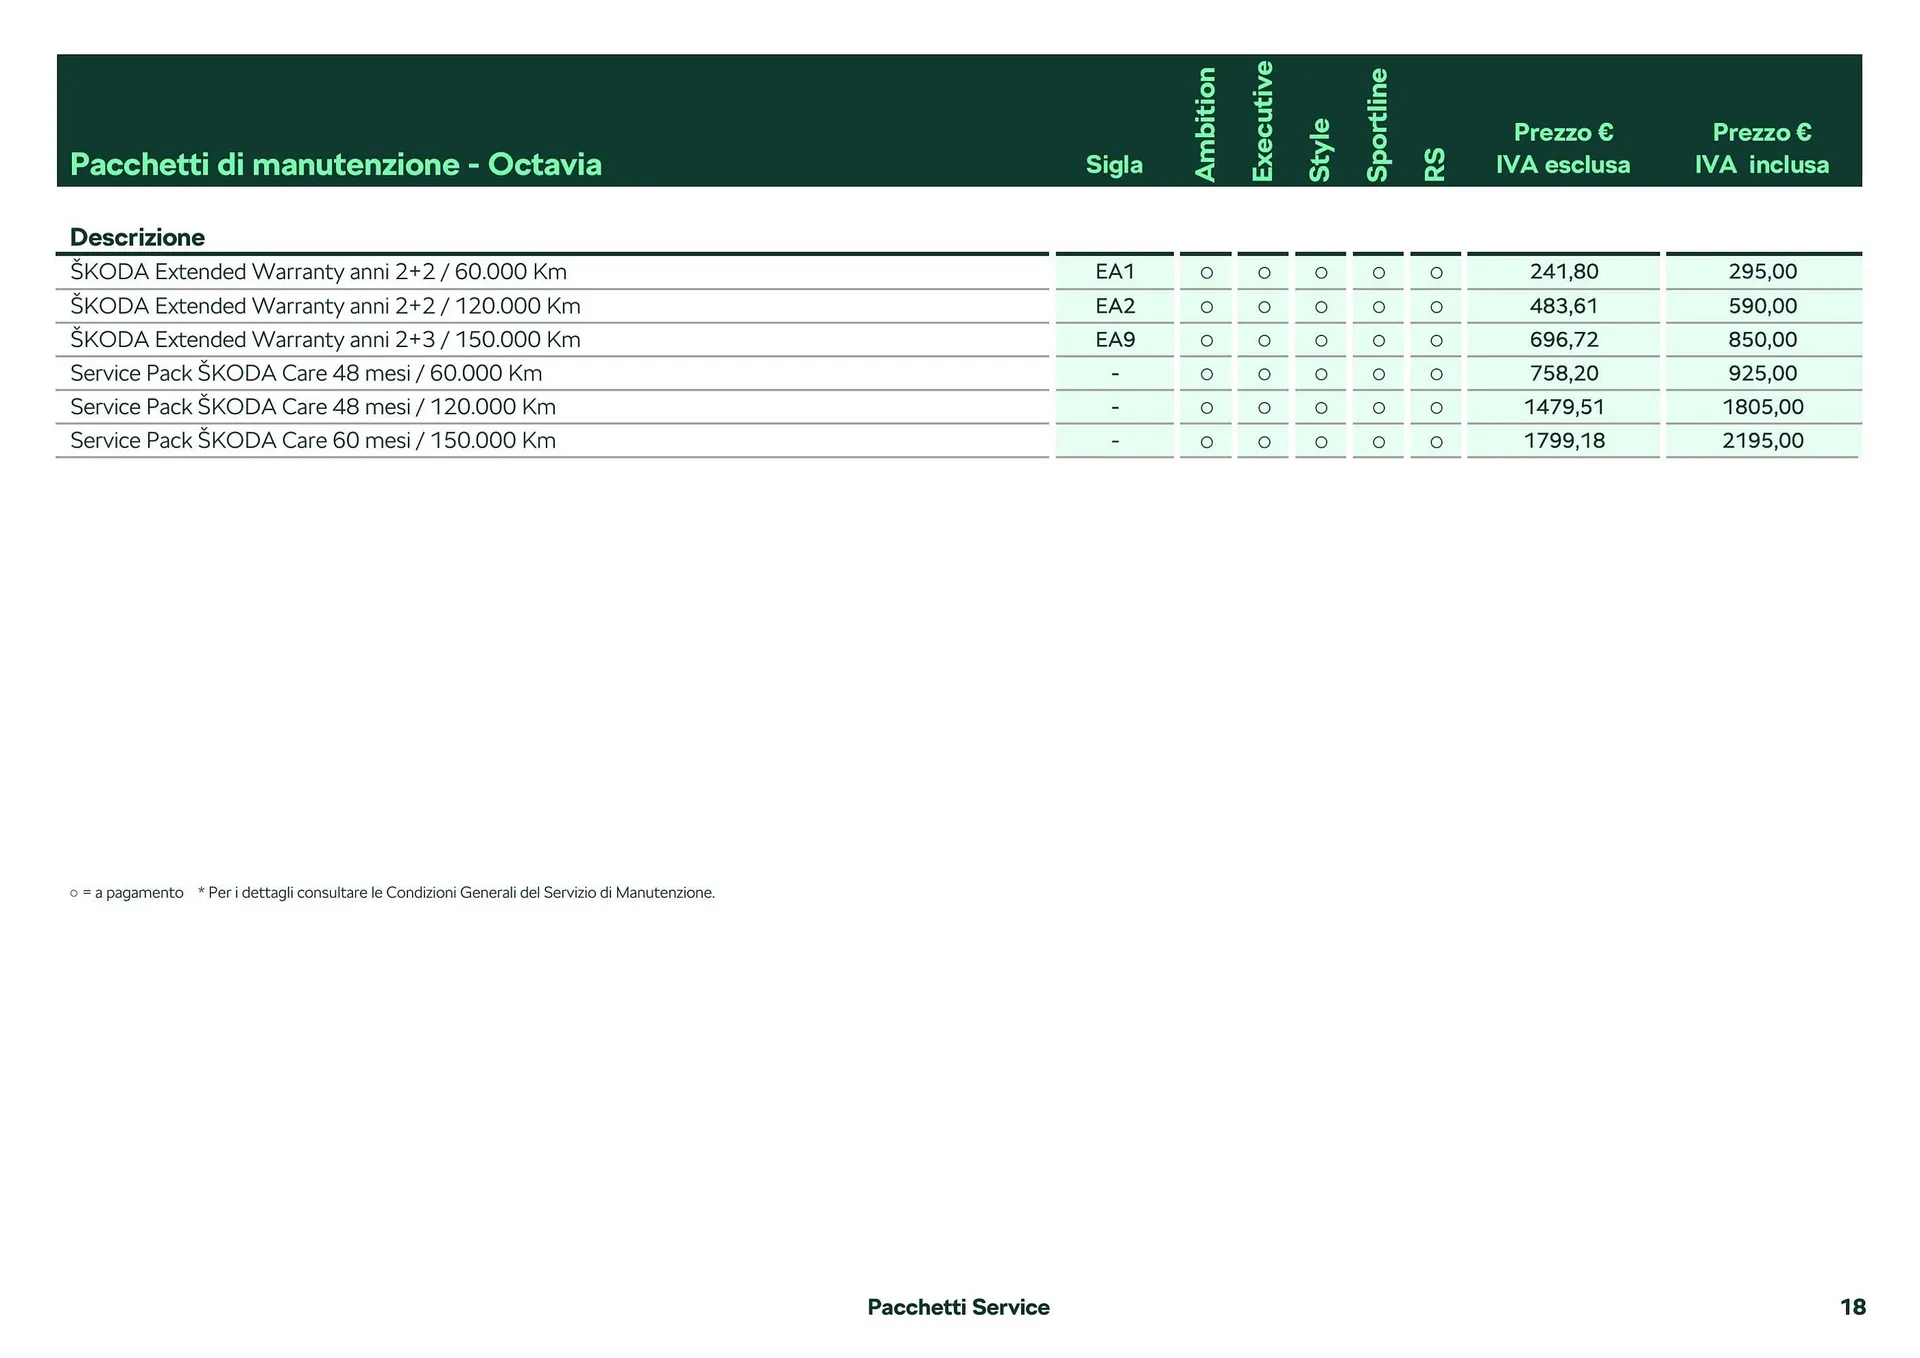Click RS circle for Care 60 mesi / 150.000 Km
This screenshot has width=1920, height=1358.
[1436, 442]
